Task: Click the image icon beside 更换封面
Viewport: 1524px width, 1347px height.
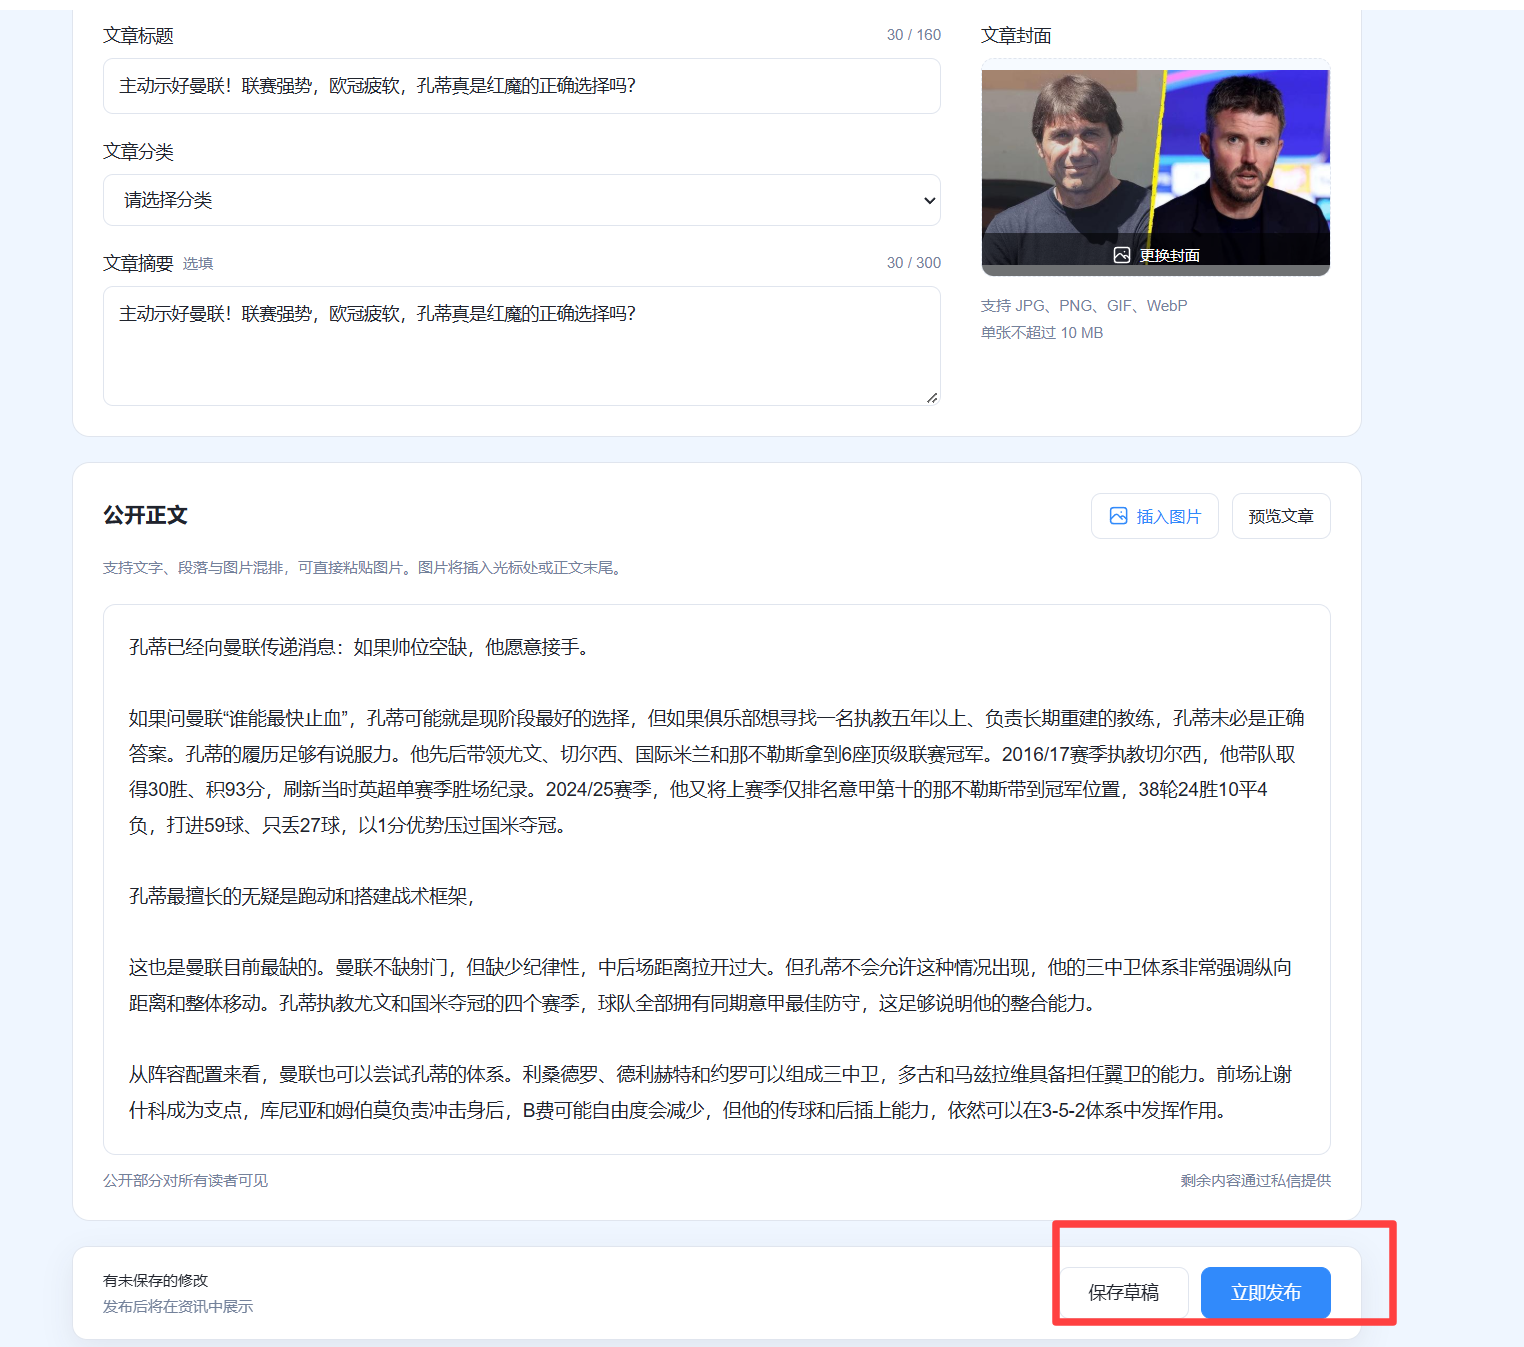Action: (1122, 255)
